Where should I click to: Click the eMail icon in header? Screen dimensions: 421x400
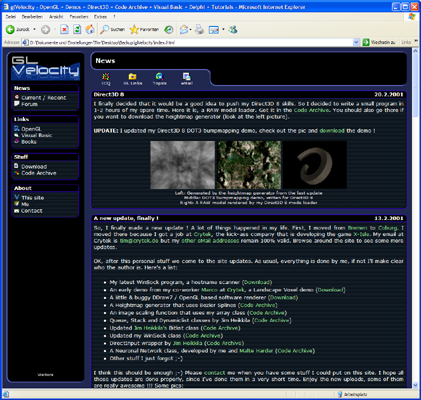coord(187,79)
